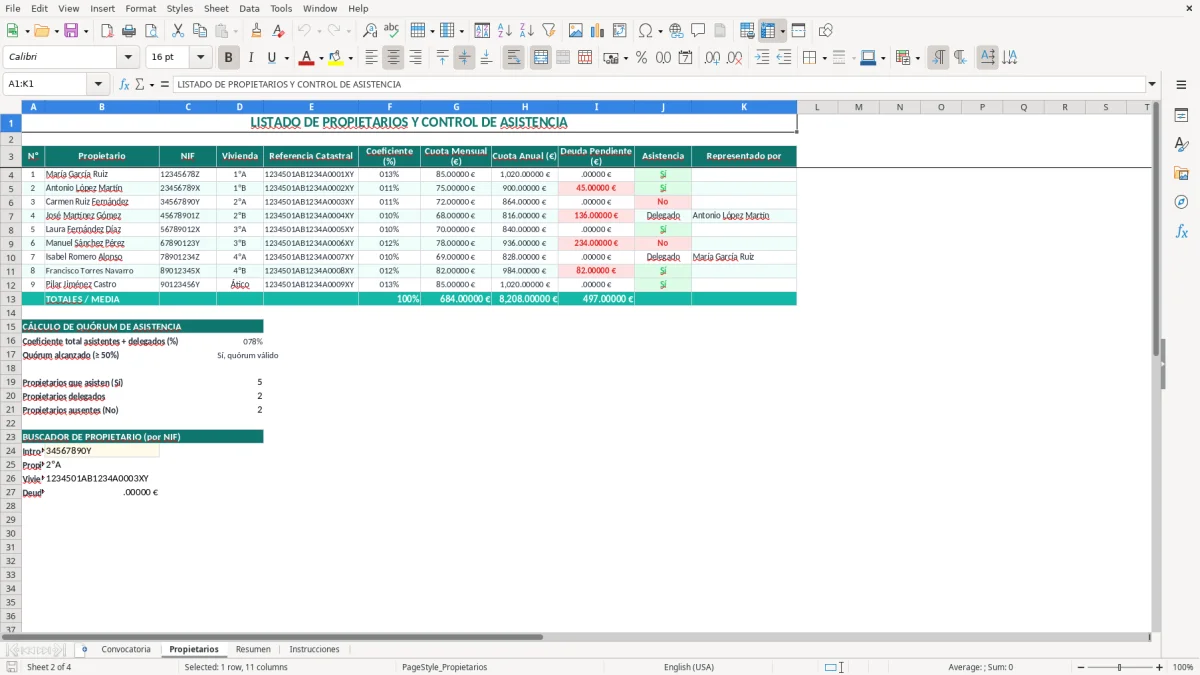Click the Increase Indent icon
Viewport: 1200px width, 675px height.
(762, 58)
